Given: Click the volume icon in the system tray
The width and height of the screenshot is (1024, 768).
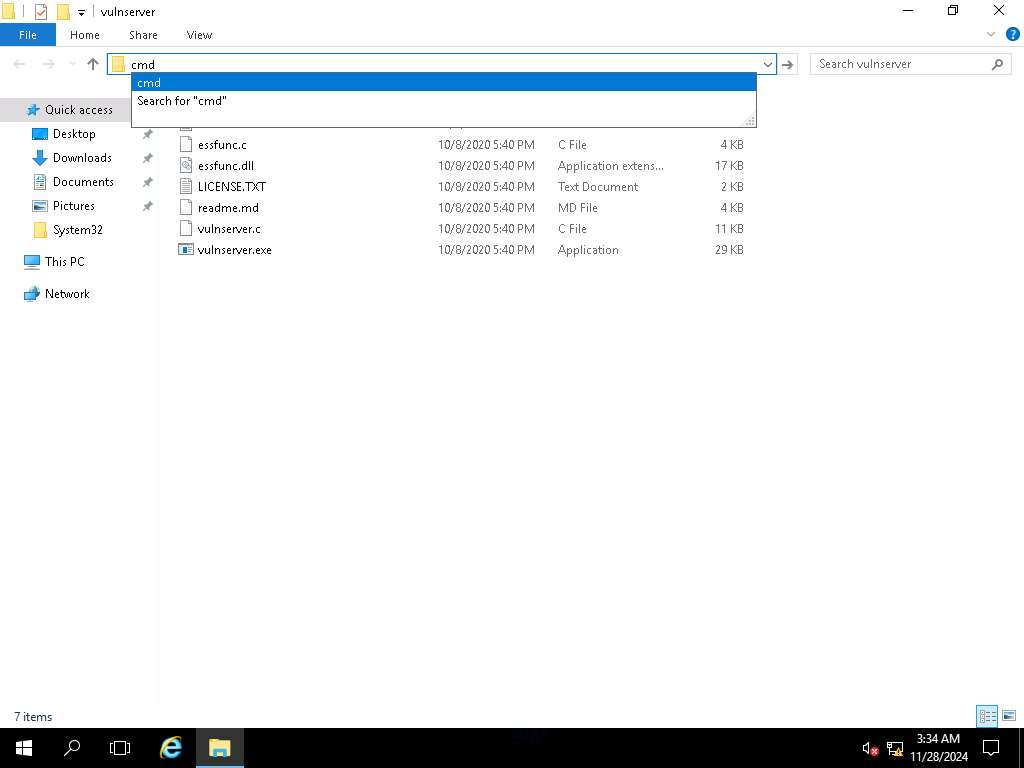Looking at the screenshot, I should pos(869,748).
